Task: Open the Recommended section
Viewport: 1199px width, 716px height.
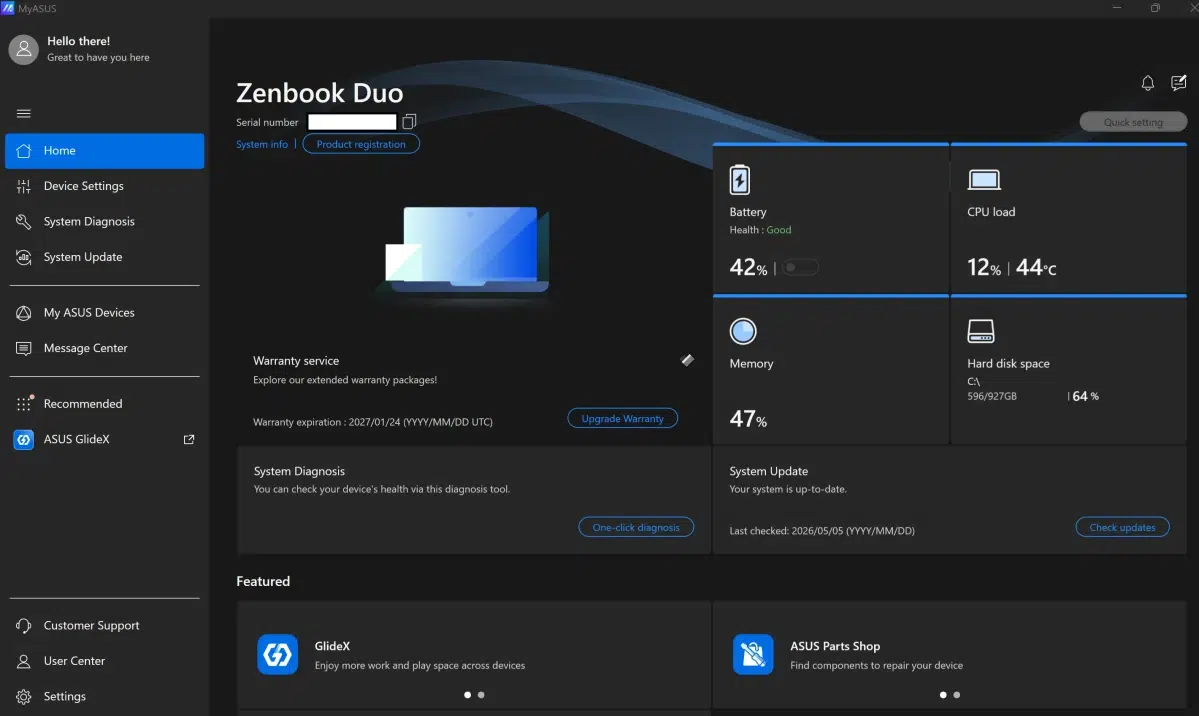Action: point(105,403)
